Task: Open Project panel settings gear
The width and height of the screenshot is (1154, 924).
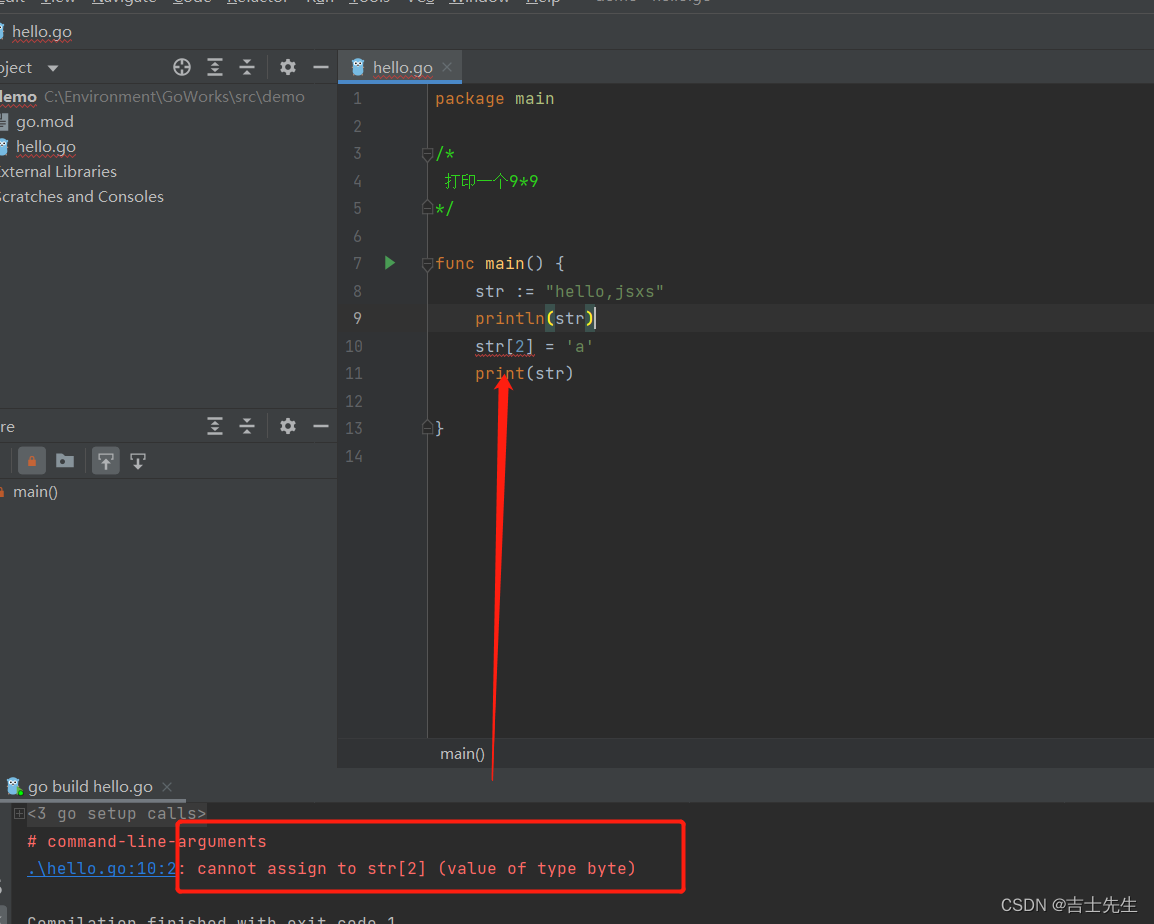Action: click(x=288, y=68)
